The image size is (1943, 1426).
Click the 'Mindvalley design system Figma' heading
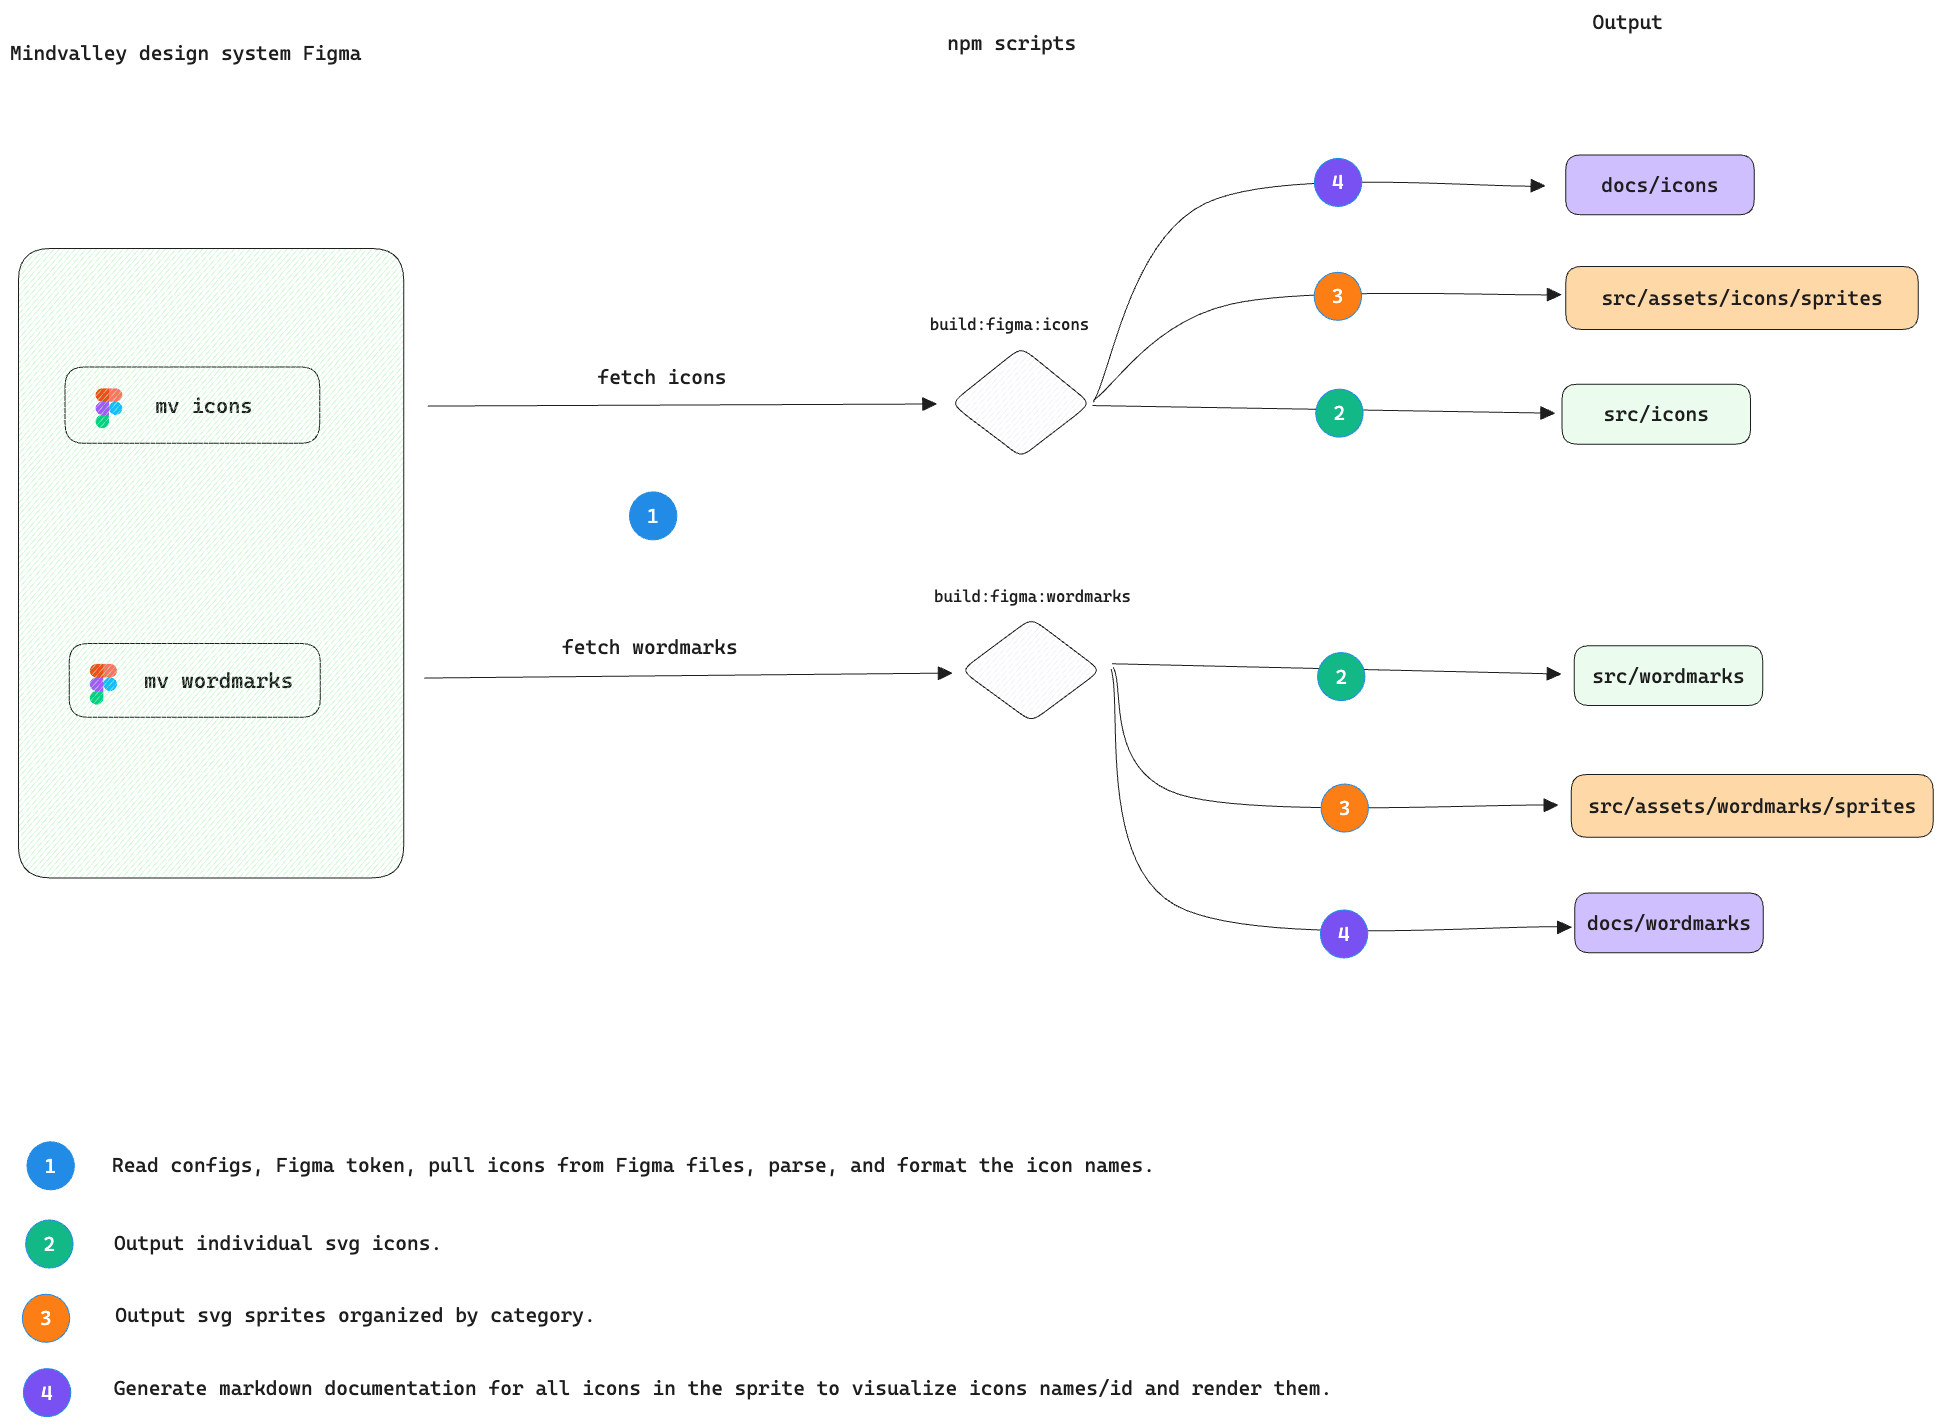click(186, 53)
